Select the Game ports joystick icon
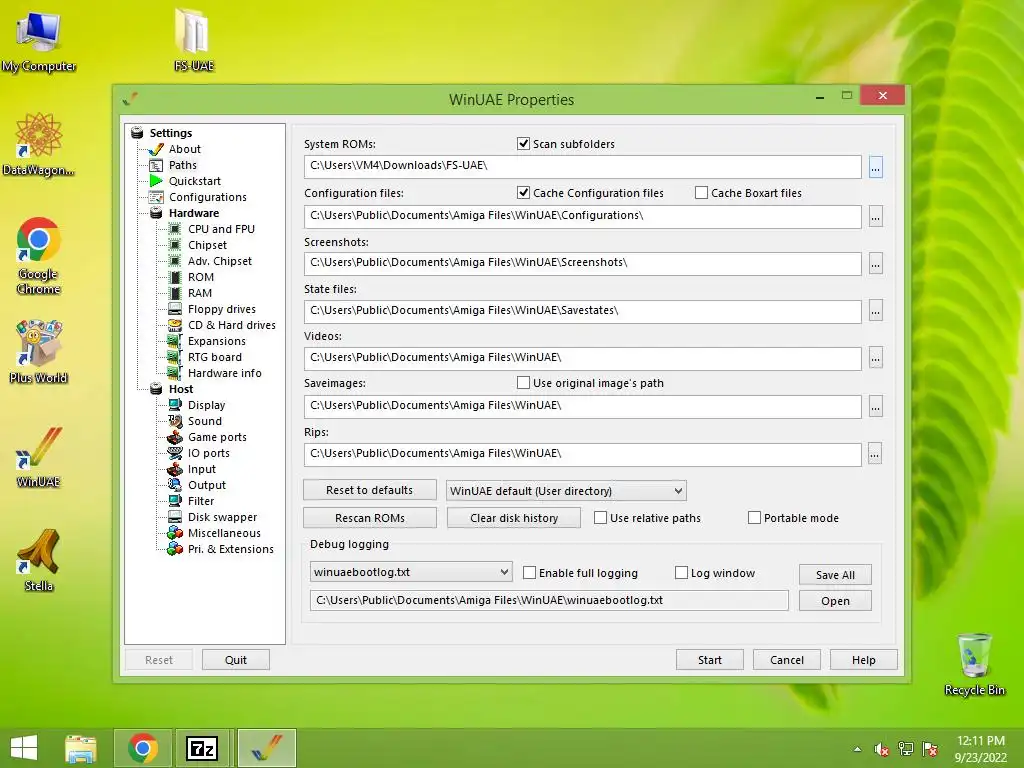 (175, 437)
